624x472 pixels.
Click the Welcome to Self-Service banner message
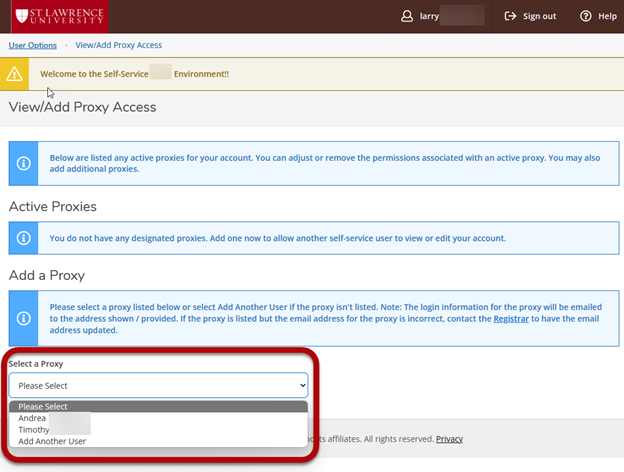[134, 74]
